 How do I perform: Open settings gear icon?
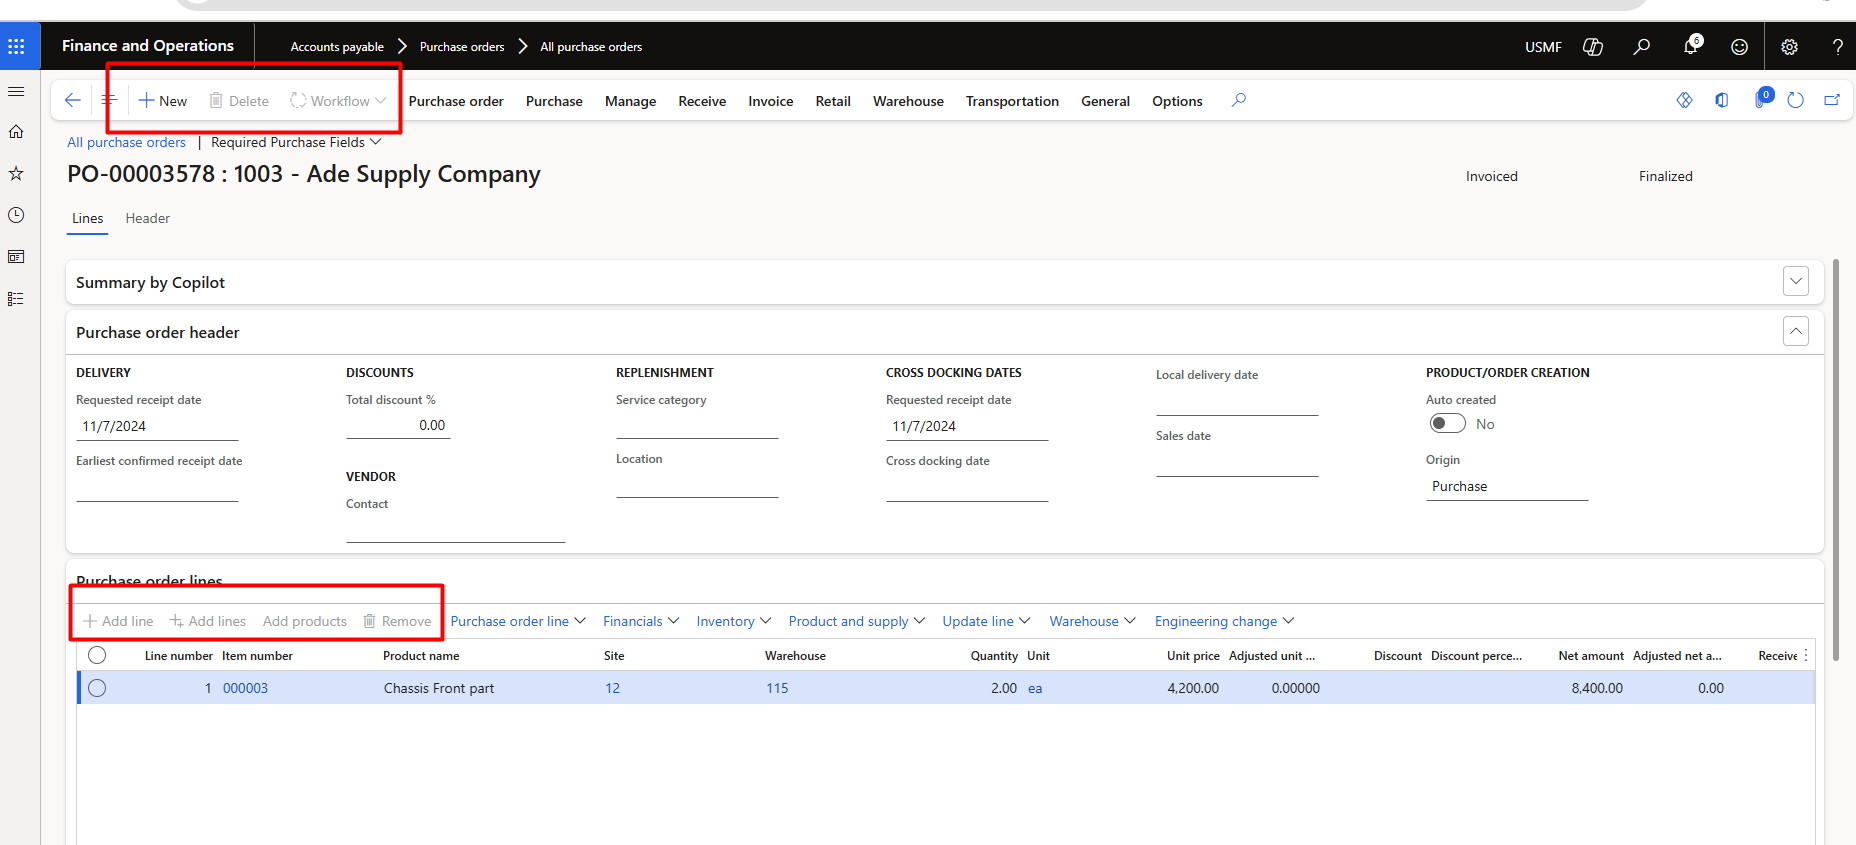pos(1789,47)
